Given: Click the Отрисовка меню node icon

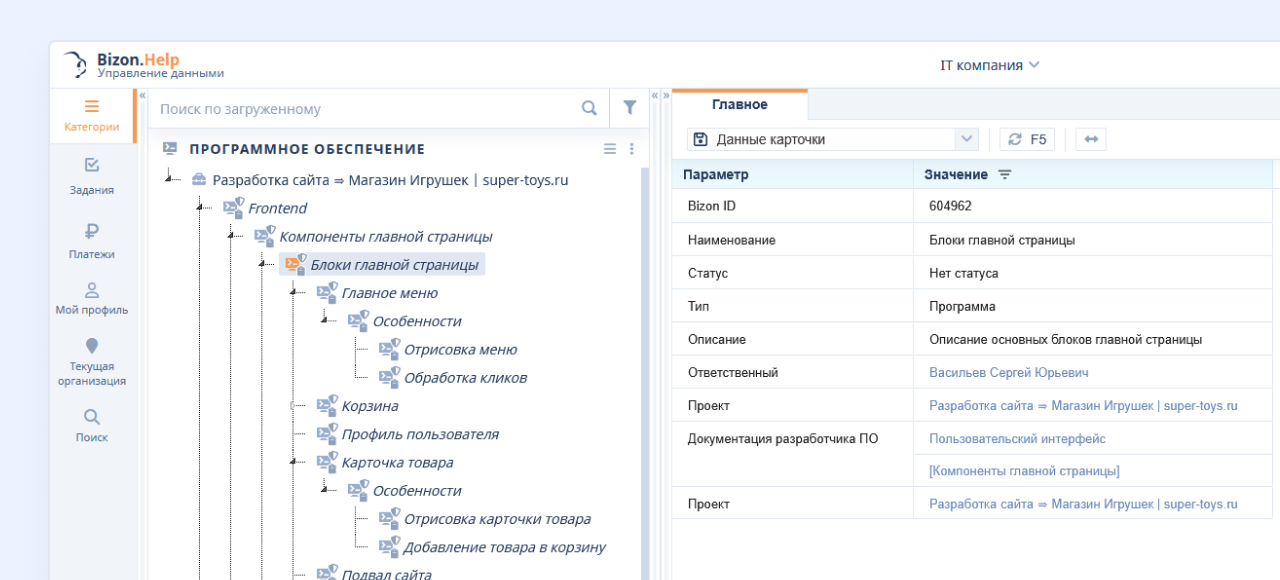Looking at the screenshot, I should (x=389, y=349).
